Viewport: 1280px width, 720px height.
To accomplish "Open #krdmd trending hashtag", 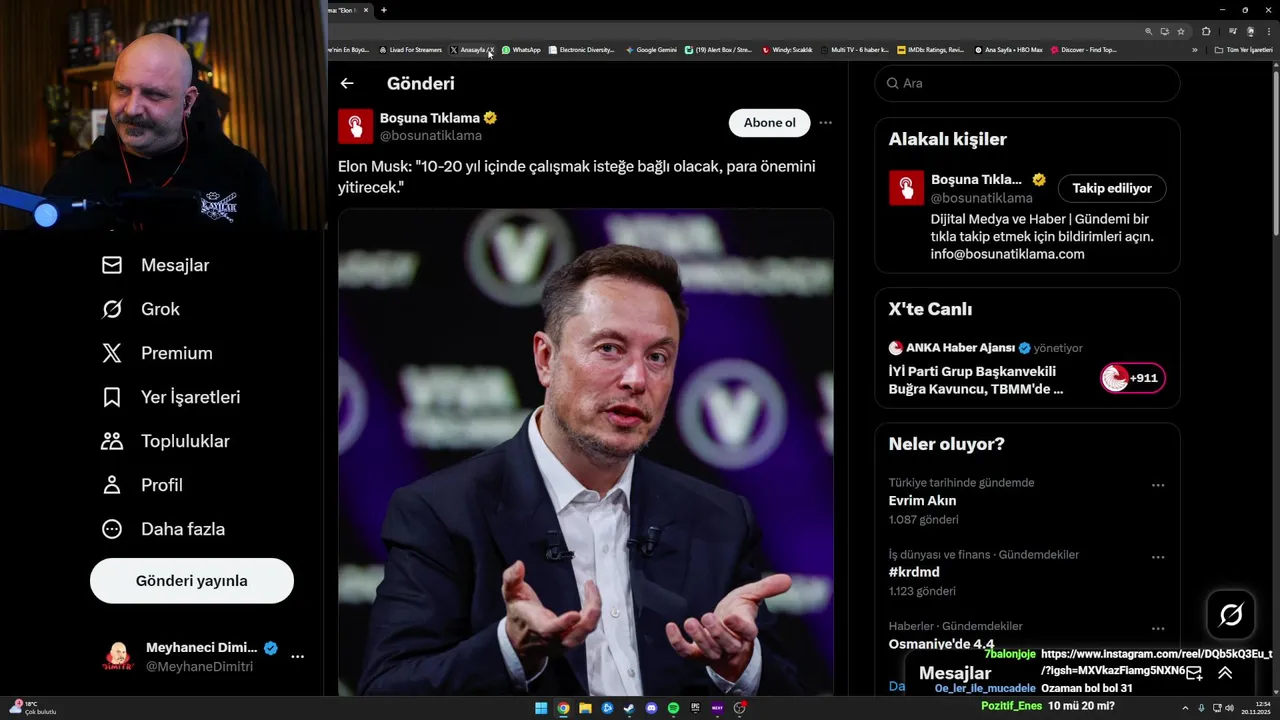I will coord(914,573).
